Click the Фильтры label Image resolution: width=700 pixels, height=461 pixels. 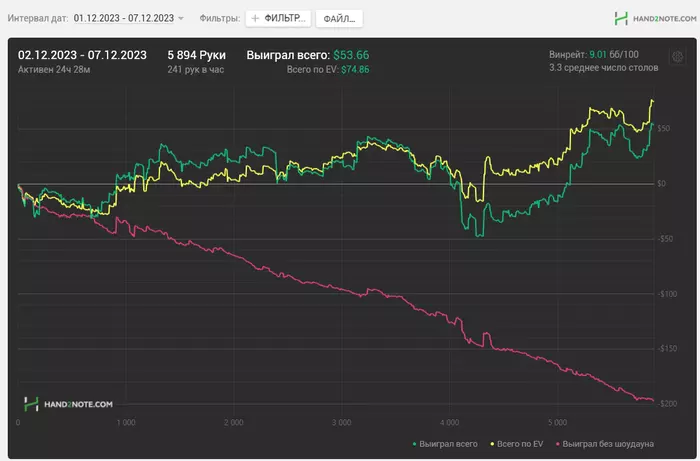tap(220, 18)
